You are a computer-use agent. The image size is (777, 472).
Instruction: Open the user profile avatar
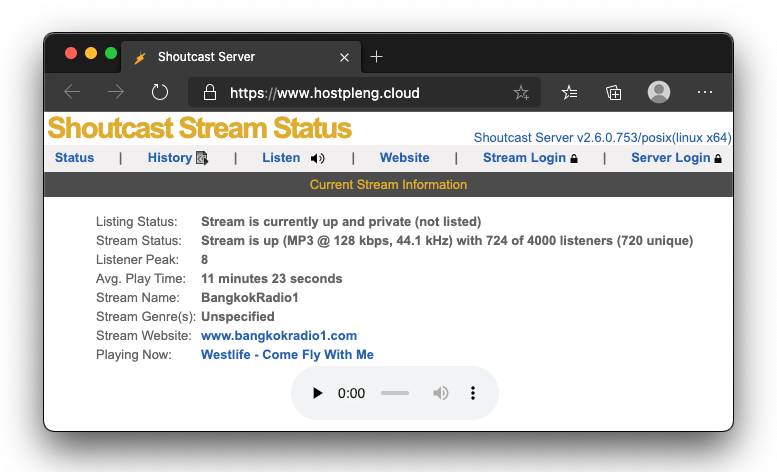click(x=659, y=92)
